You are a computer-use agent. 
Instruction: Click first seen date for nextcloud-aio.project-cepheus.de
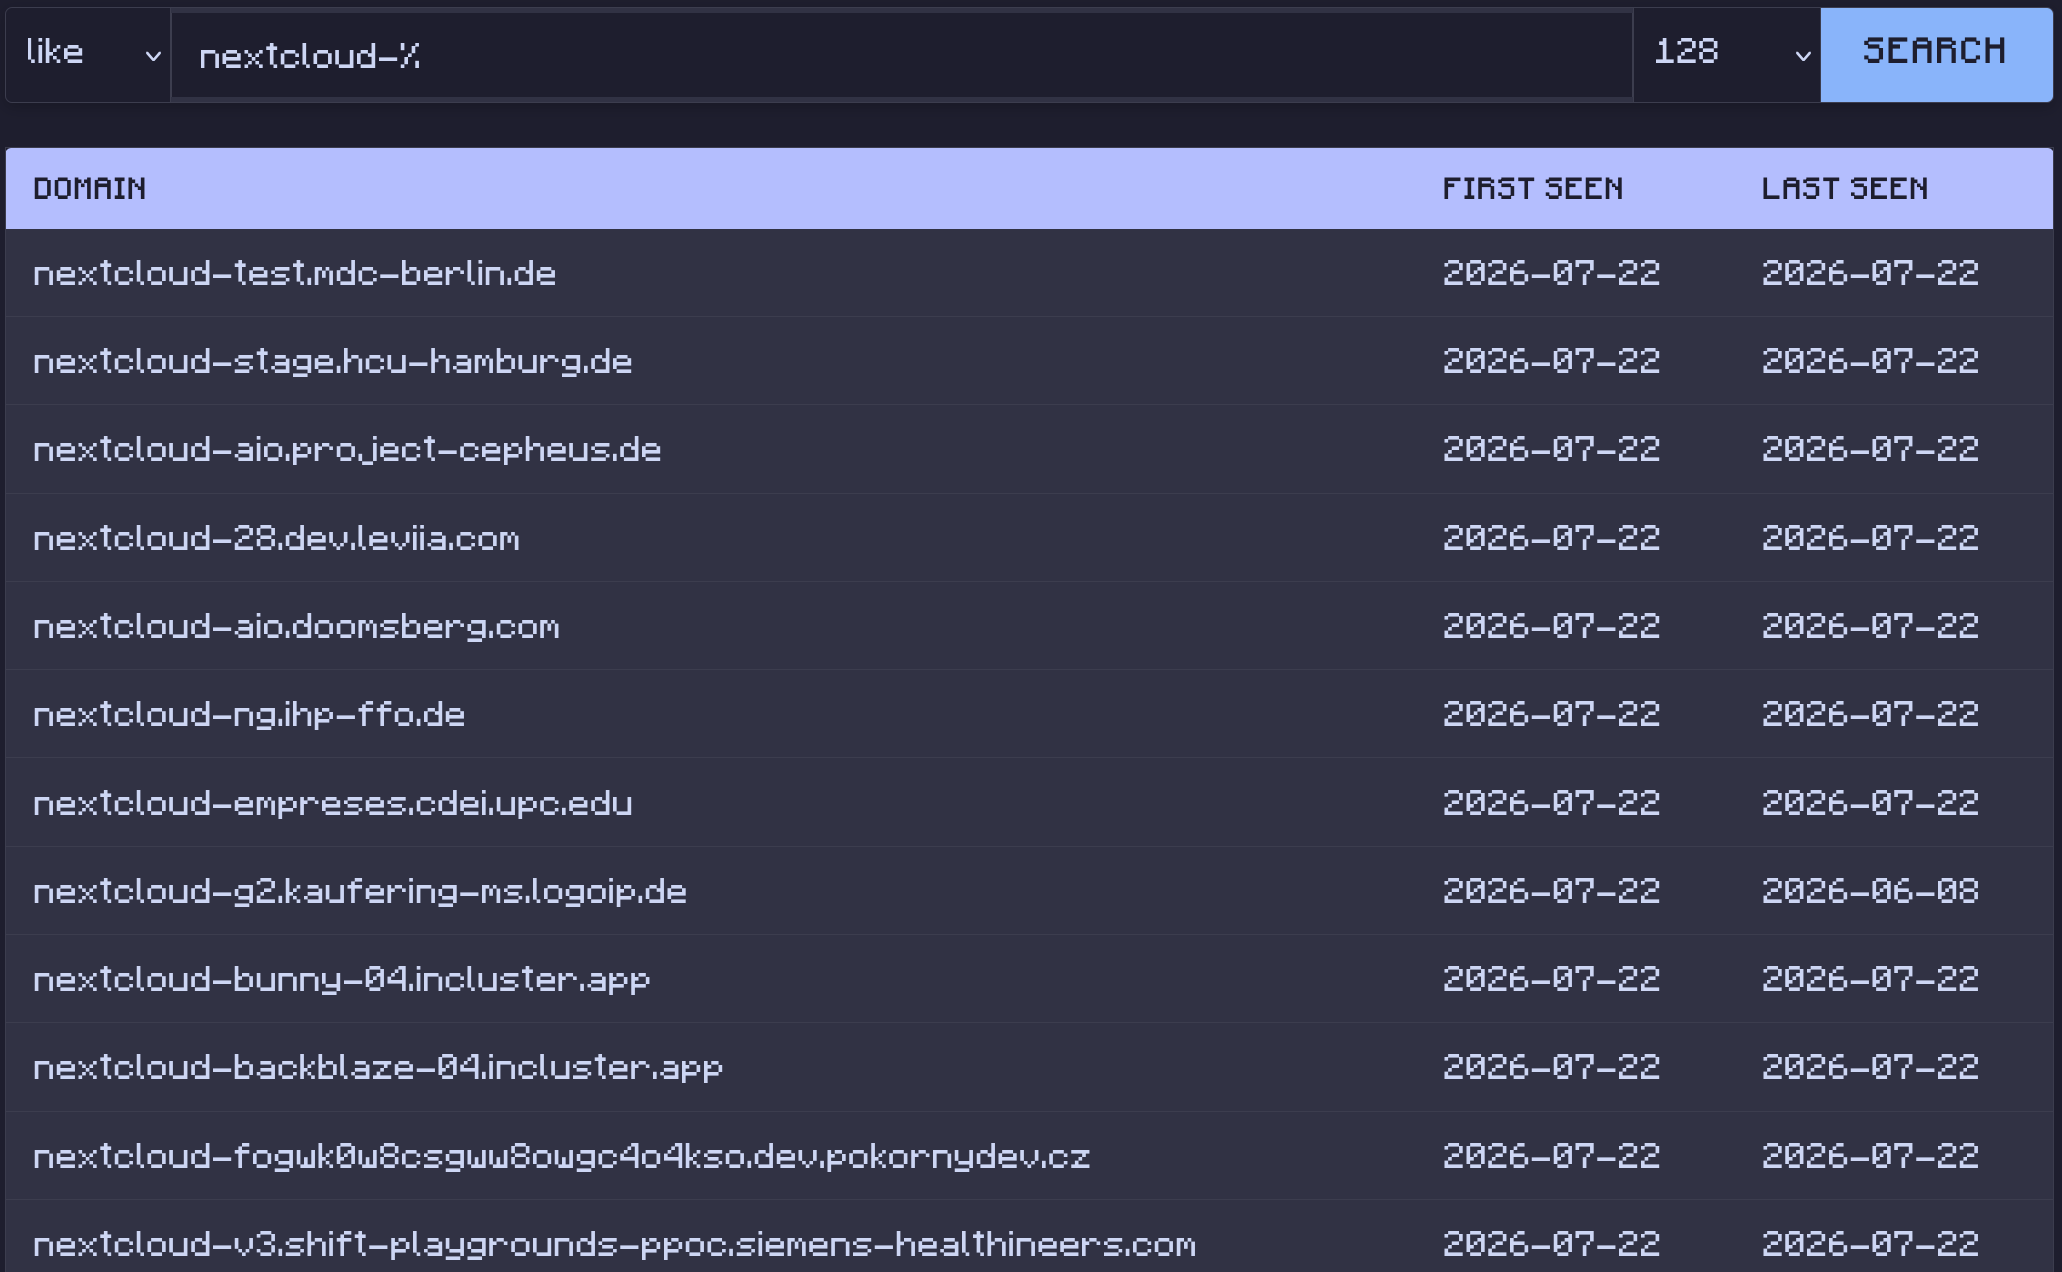(x=1551, y=449)
